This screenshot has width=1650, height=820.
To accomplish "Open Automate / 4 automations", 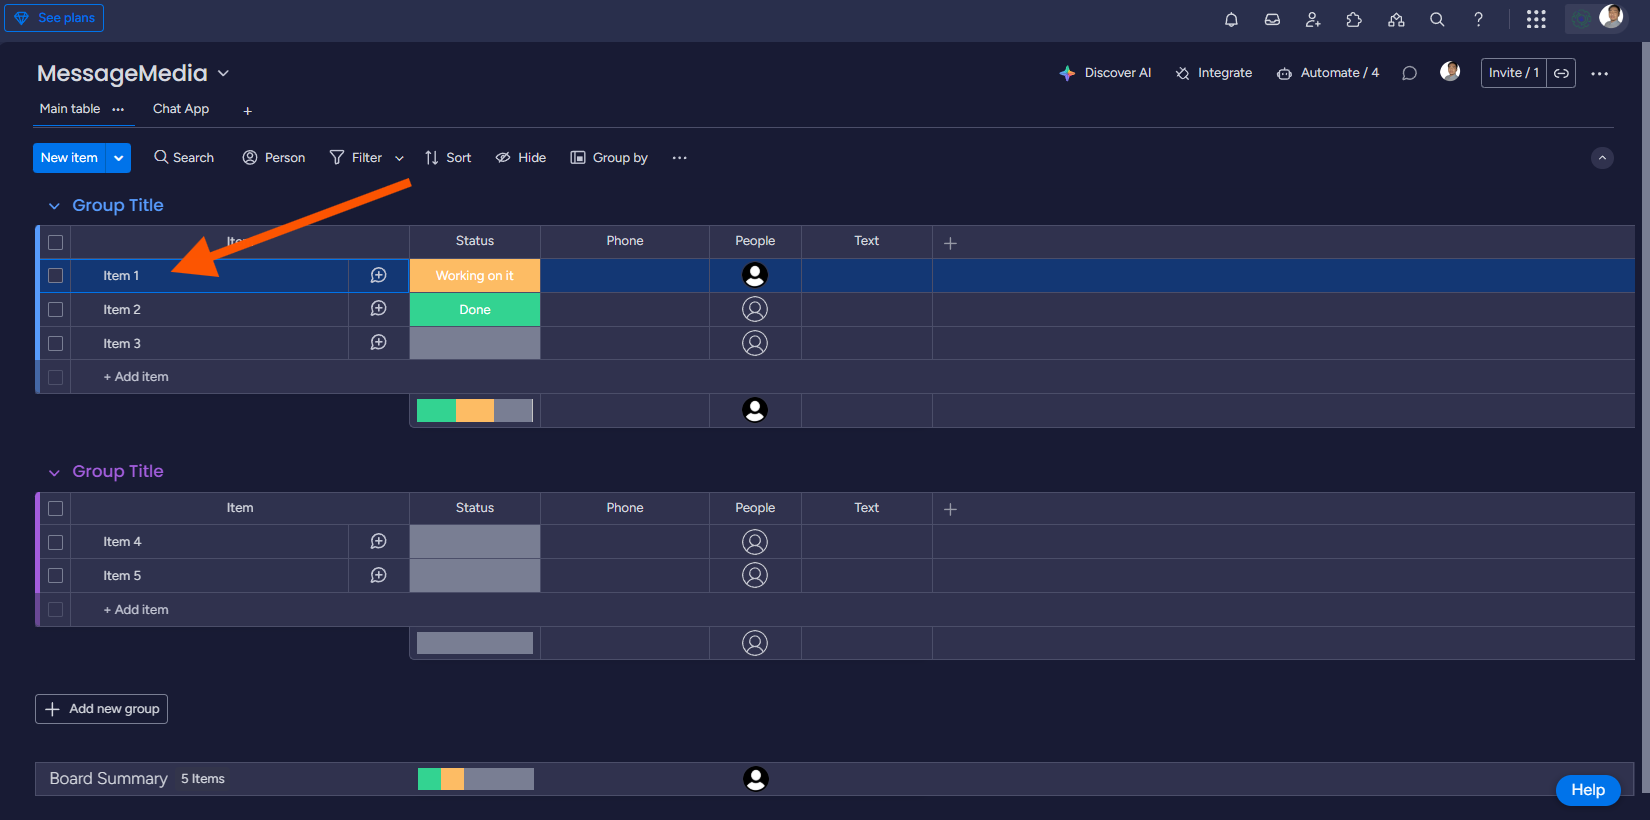I will (x=1328, y=73).
